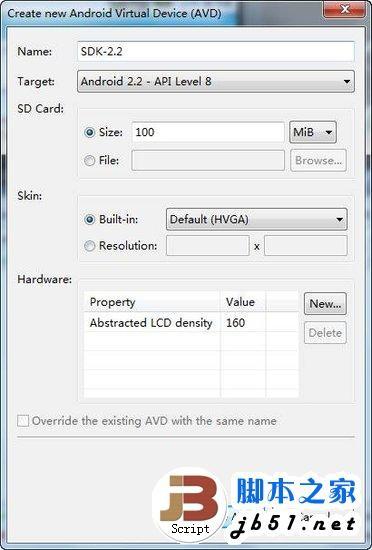
Task: Click the Browse... button
Action: tap(318, 161)
